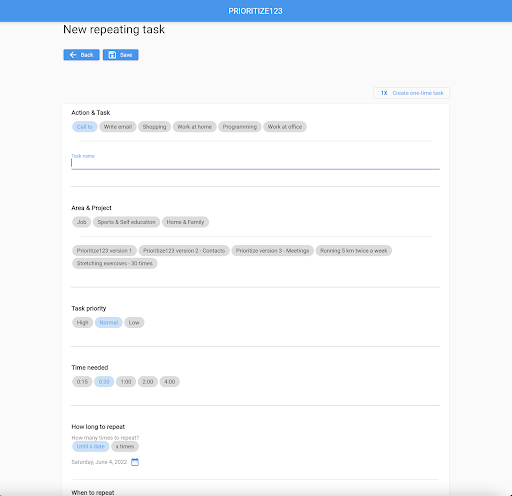Select Home & Family area chip
512x496 pixels.
[185, 222]
